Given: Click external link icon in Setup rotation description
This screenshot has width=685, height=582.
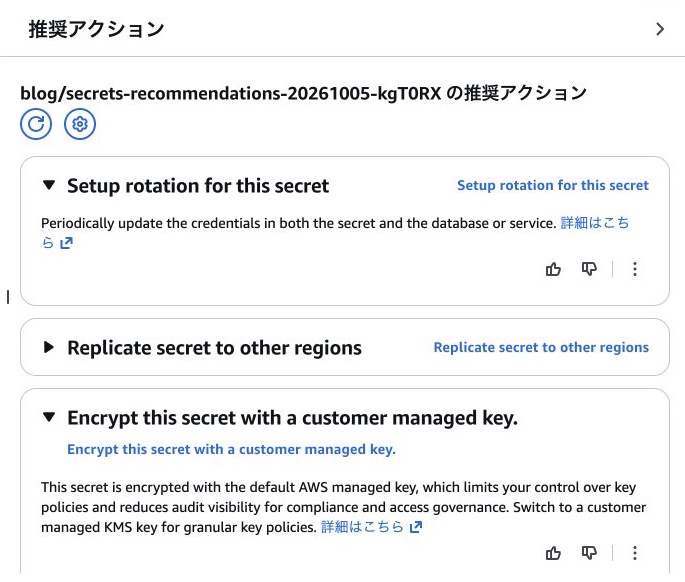Looking at the screenshot, I should coord(66,243).
